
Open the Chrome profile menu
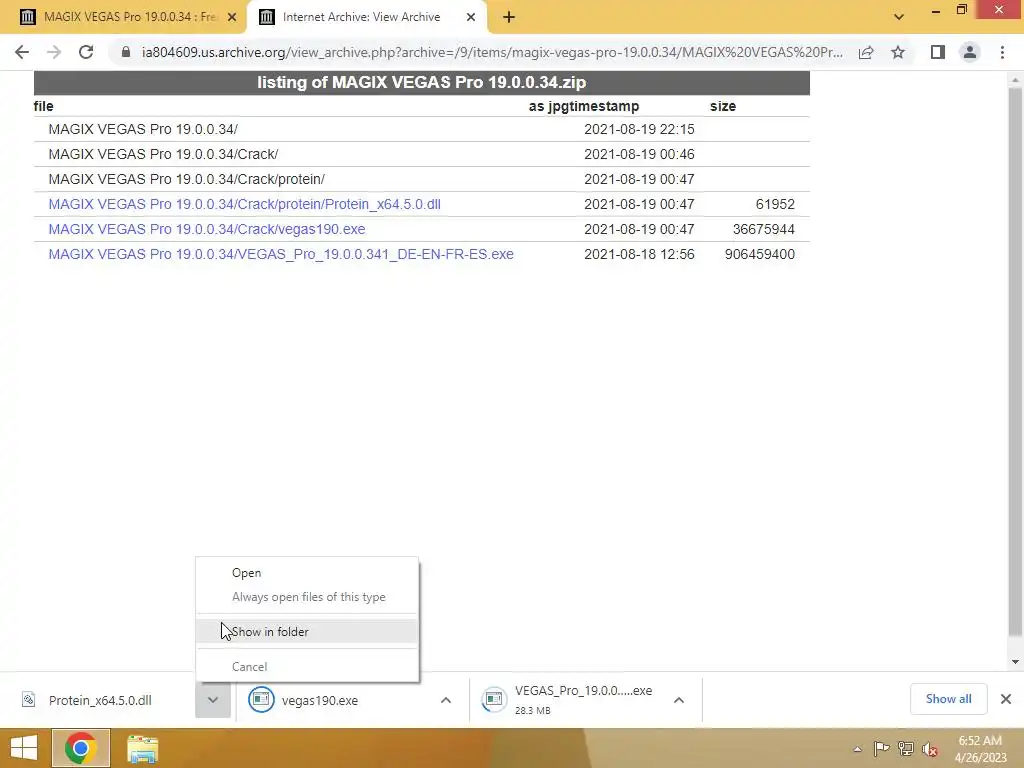(970, 52)
